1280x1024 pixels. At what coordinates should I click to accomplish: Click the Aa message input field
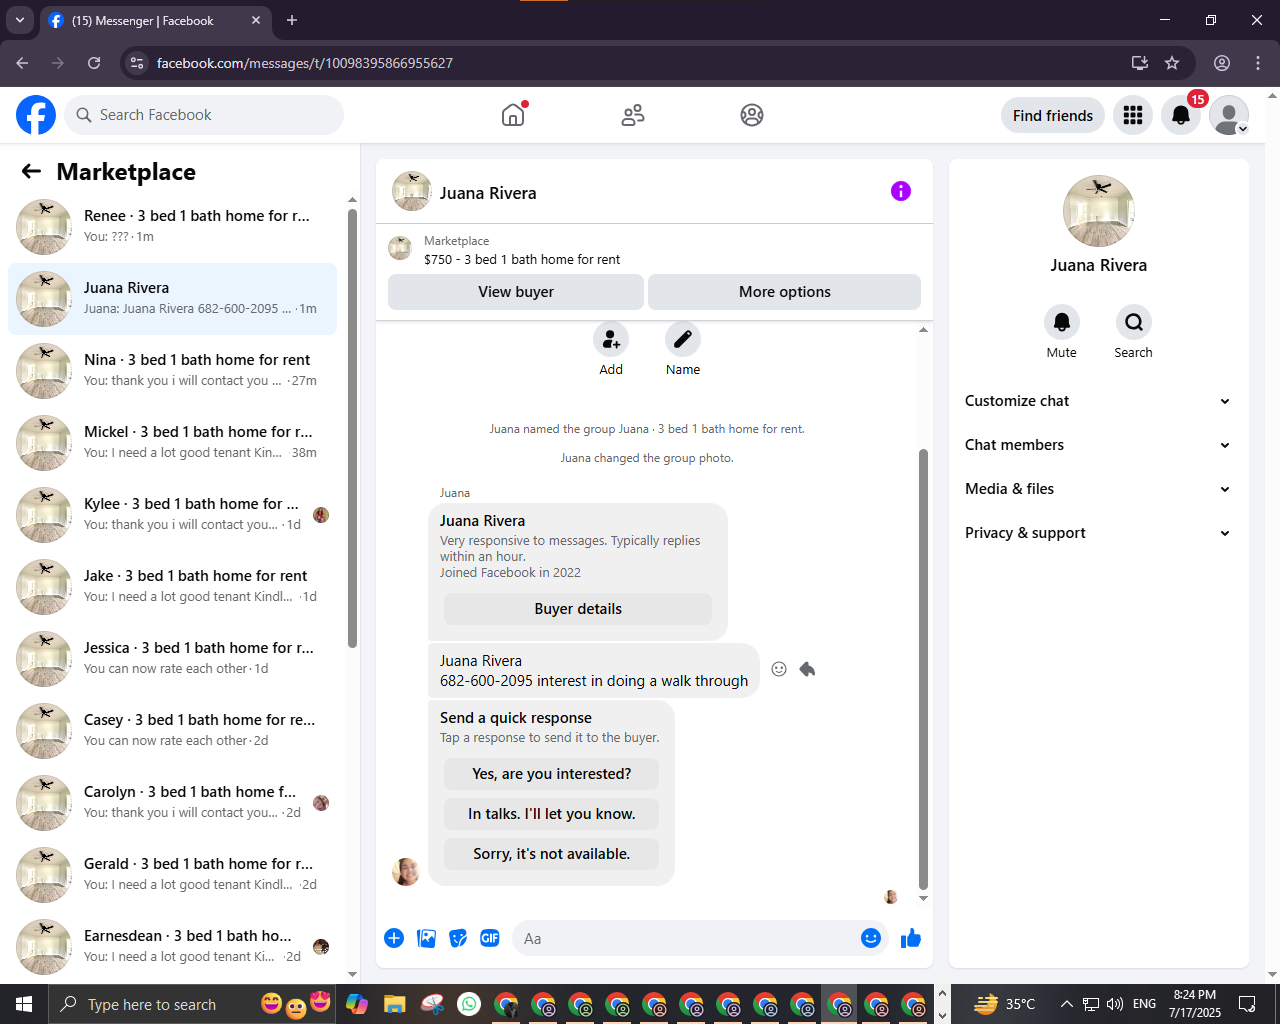click(685, 938)
